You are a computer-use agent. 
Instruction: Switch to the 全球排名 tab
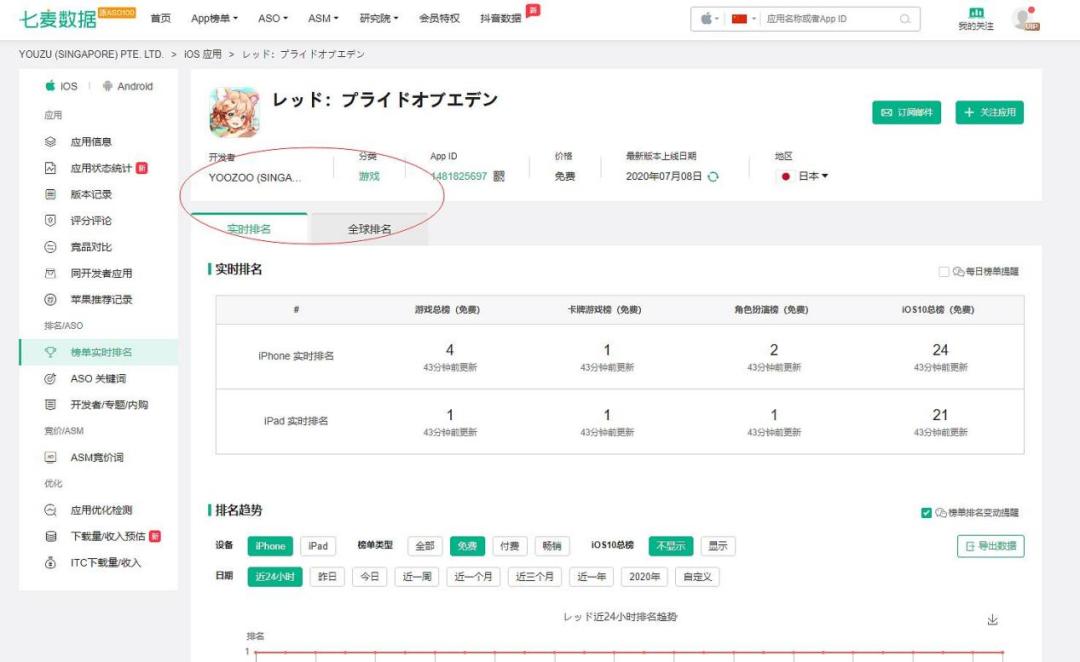[369, 229]
